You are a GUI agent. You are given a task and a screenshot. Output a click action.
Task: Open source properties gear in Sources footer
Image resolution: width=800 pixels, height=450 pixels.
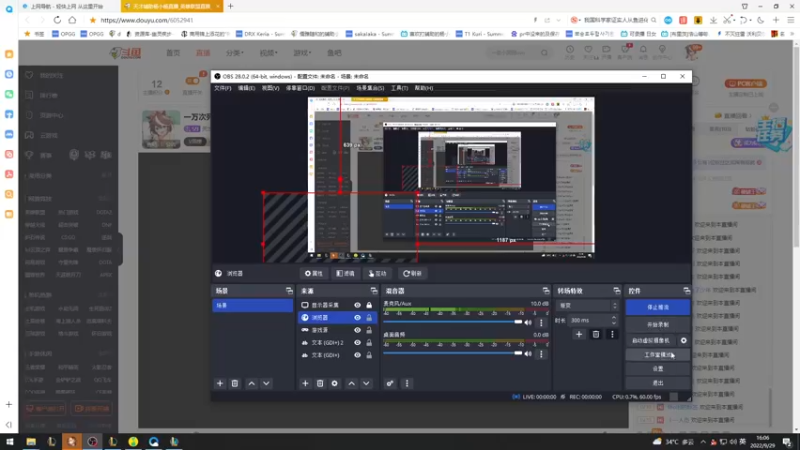(x=335, y=383)
